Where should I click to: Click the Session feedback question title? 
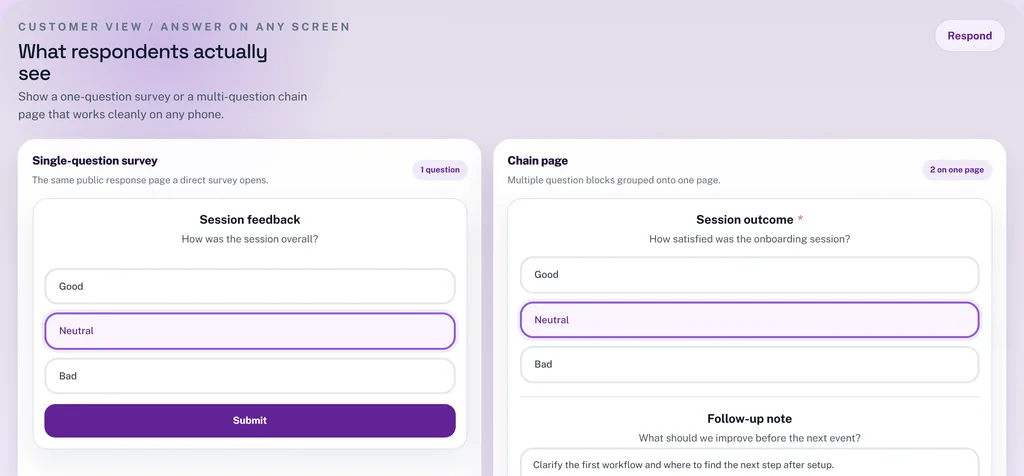250,220
